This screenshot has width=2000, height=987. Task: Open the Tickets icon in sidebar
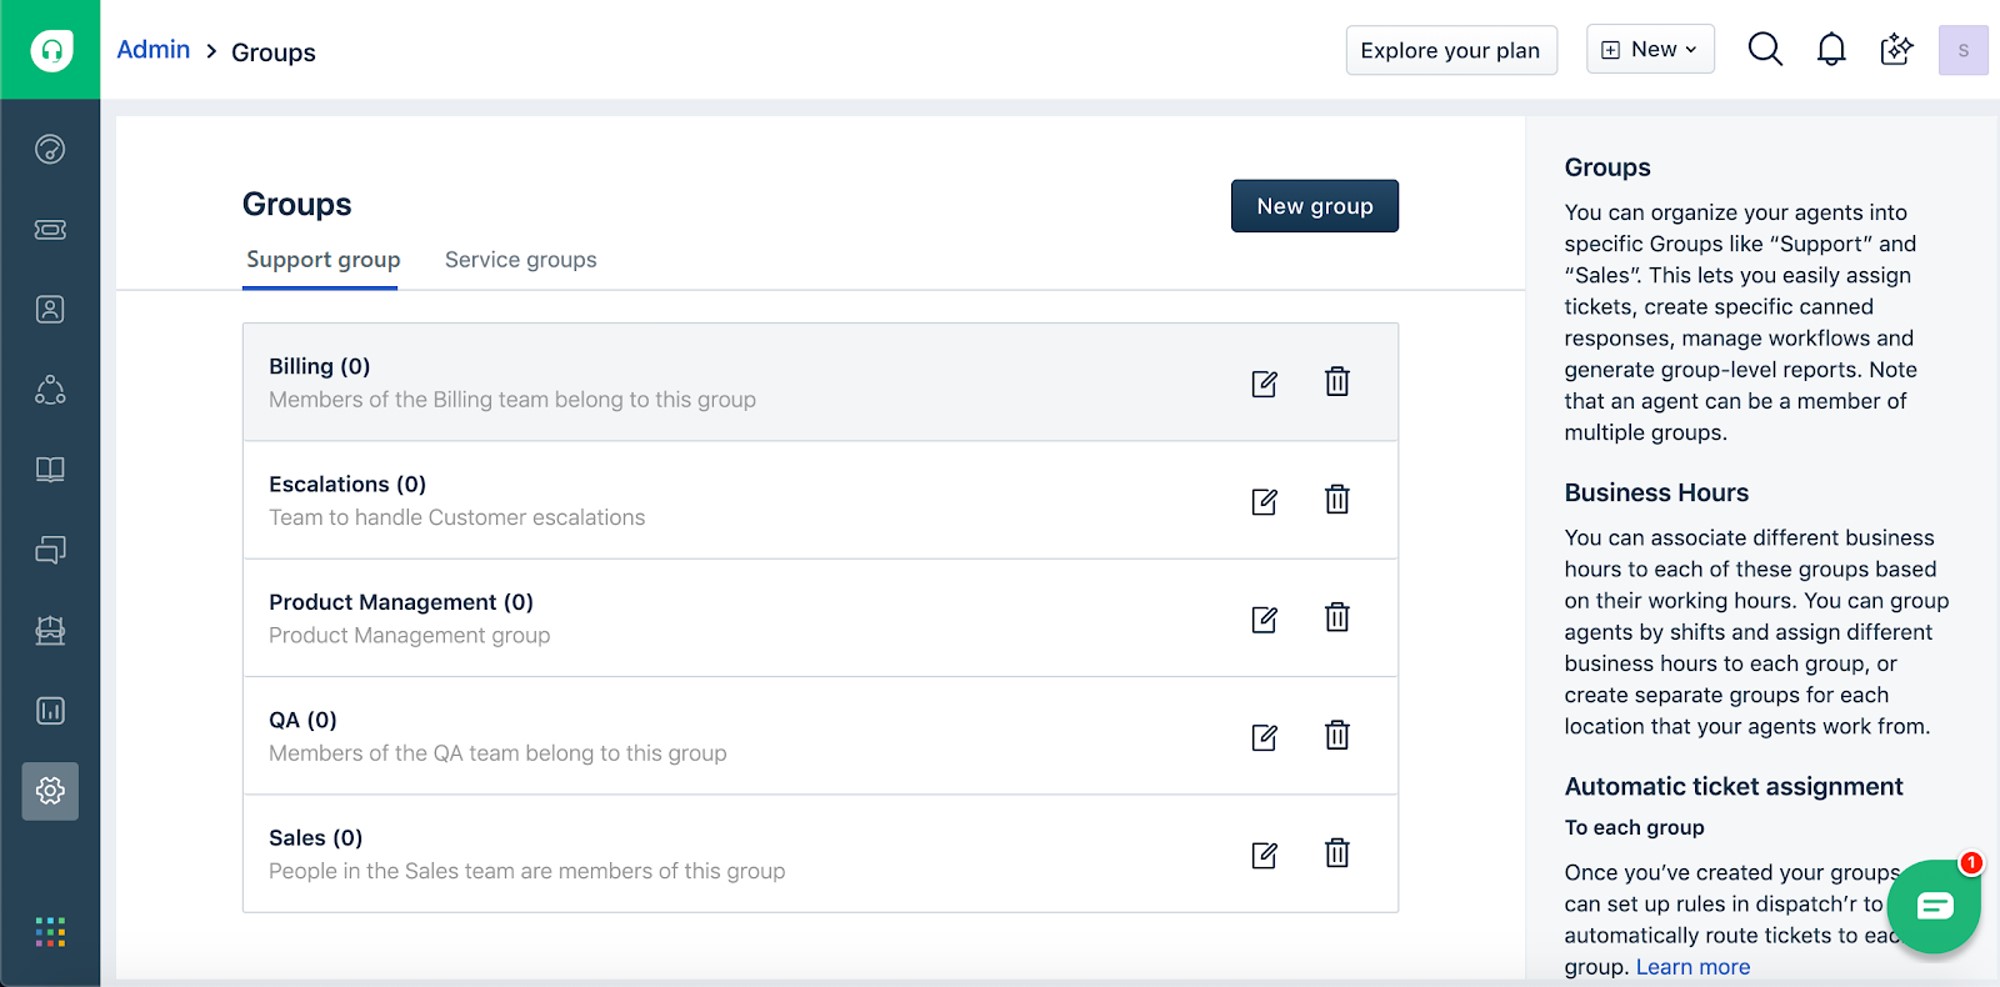coord(50,230)
